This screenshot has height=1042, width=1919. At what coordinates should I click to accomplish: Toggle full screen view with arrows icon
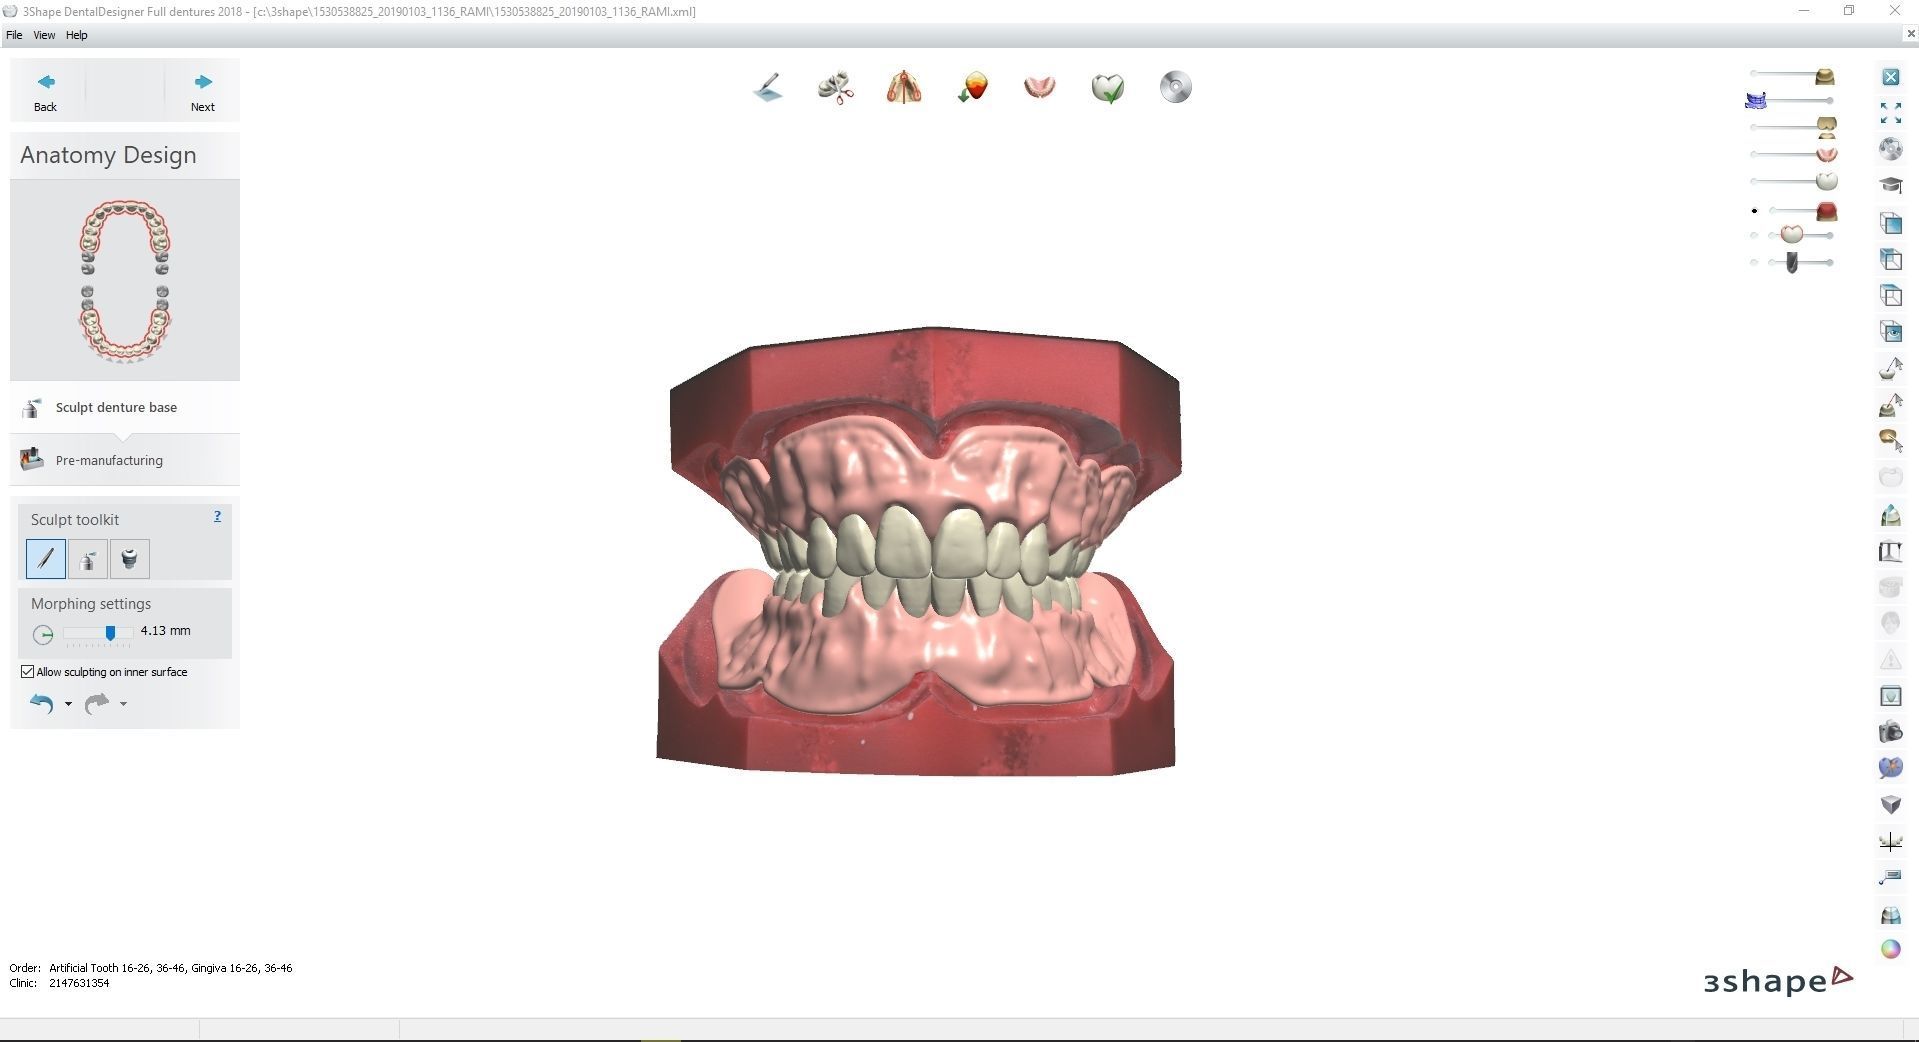pos(1891,113)
